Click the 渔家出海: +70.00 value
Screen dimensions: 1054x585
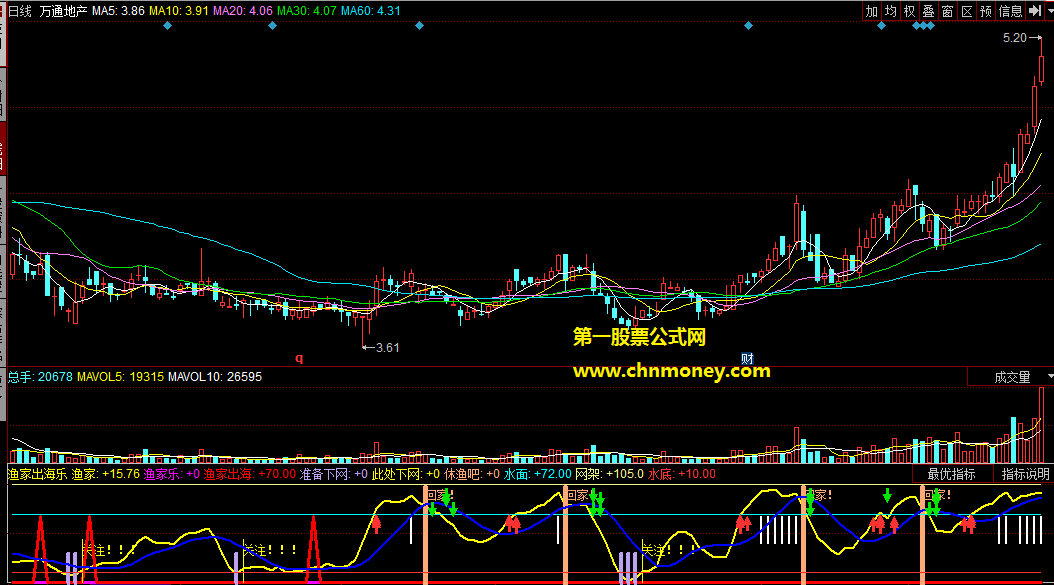pyautogui.click(x=250, y=474)
